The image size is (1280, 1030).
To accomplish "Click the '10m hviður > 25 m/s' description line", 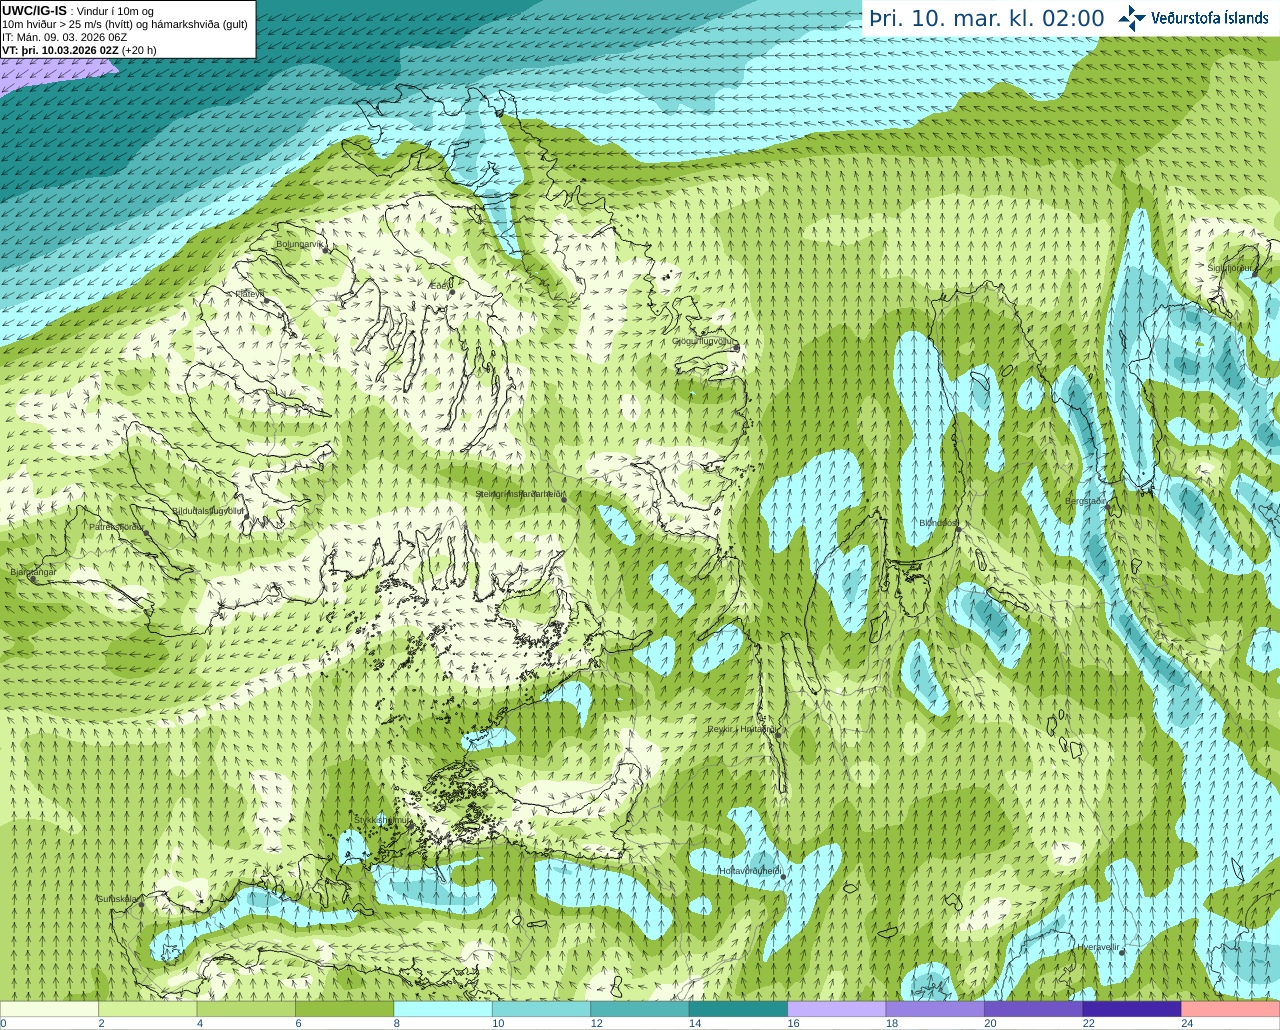I will (125, 24).
